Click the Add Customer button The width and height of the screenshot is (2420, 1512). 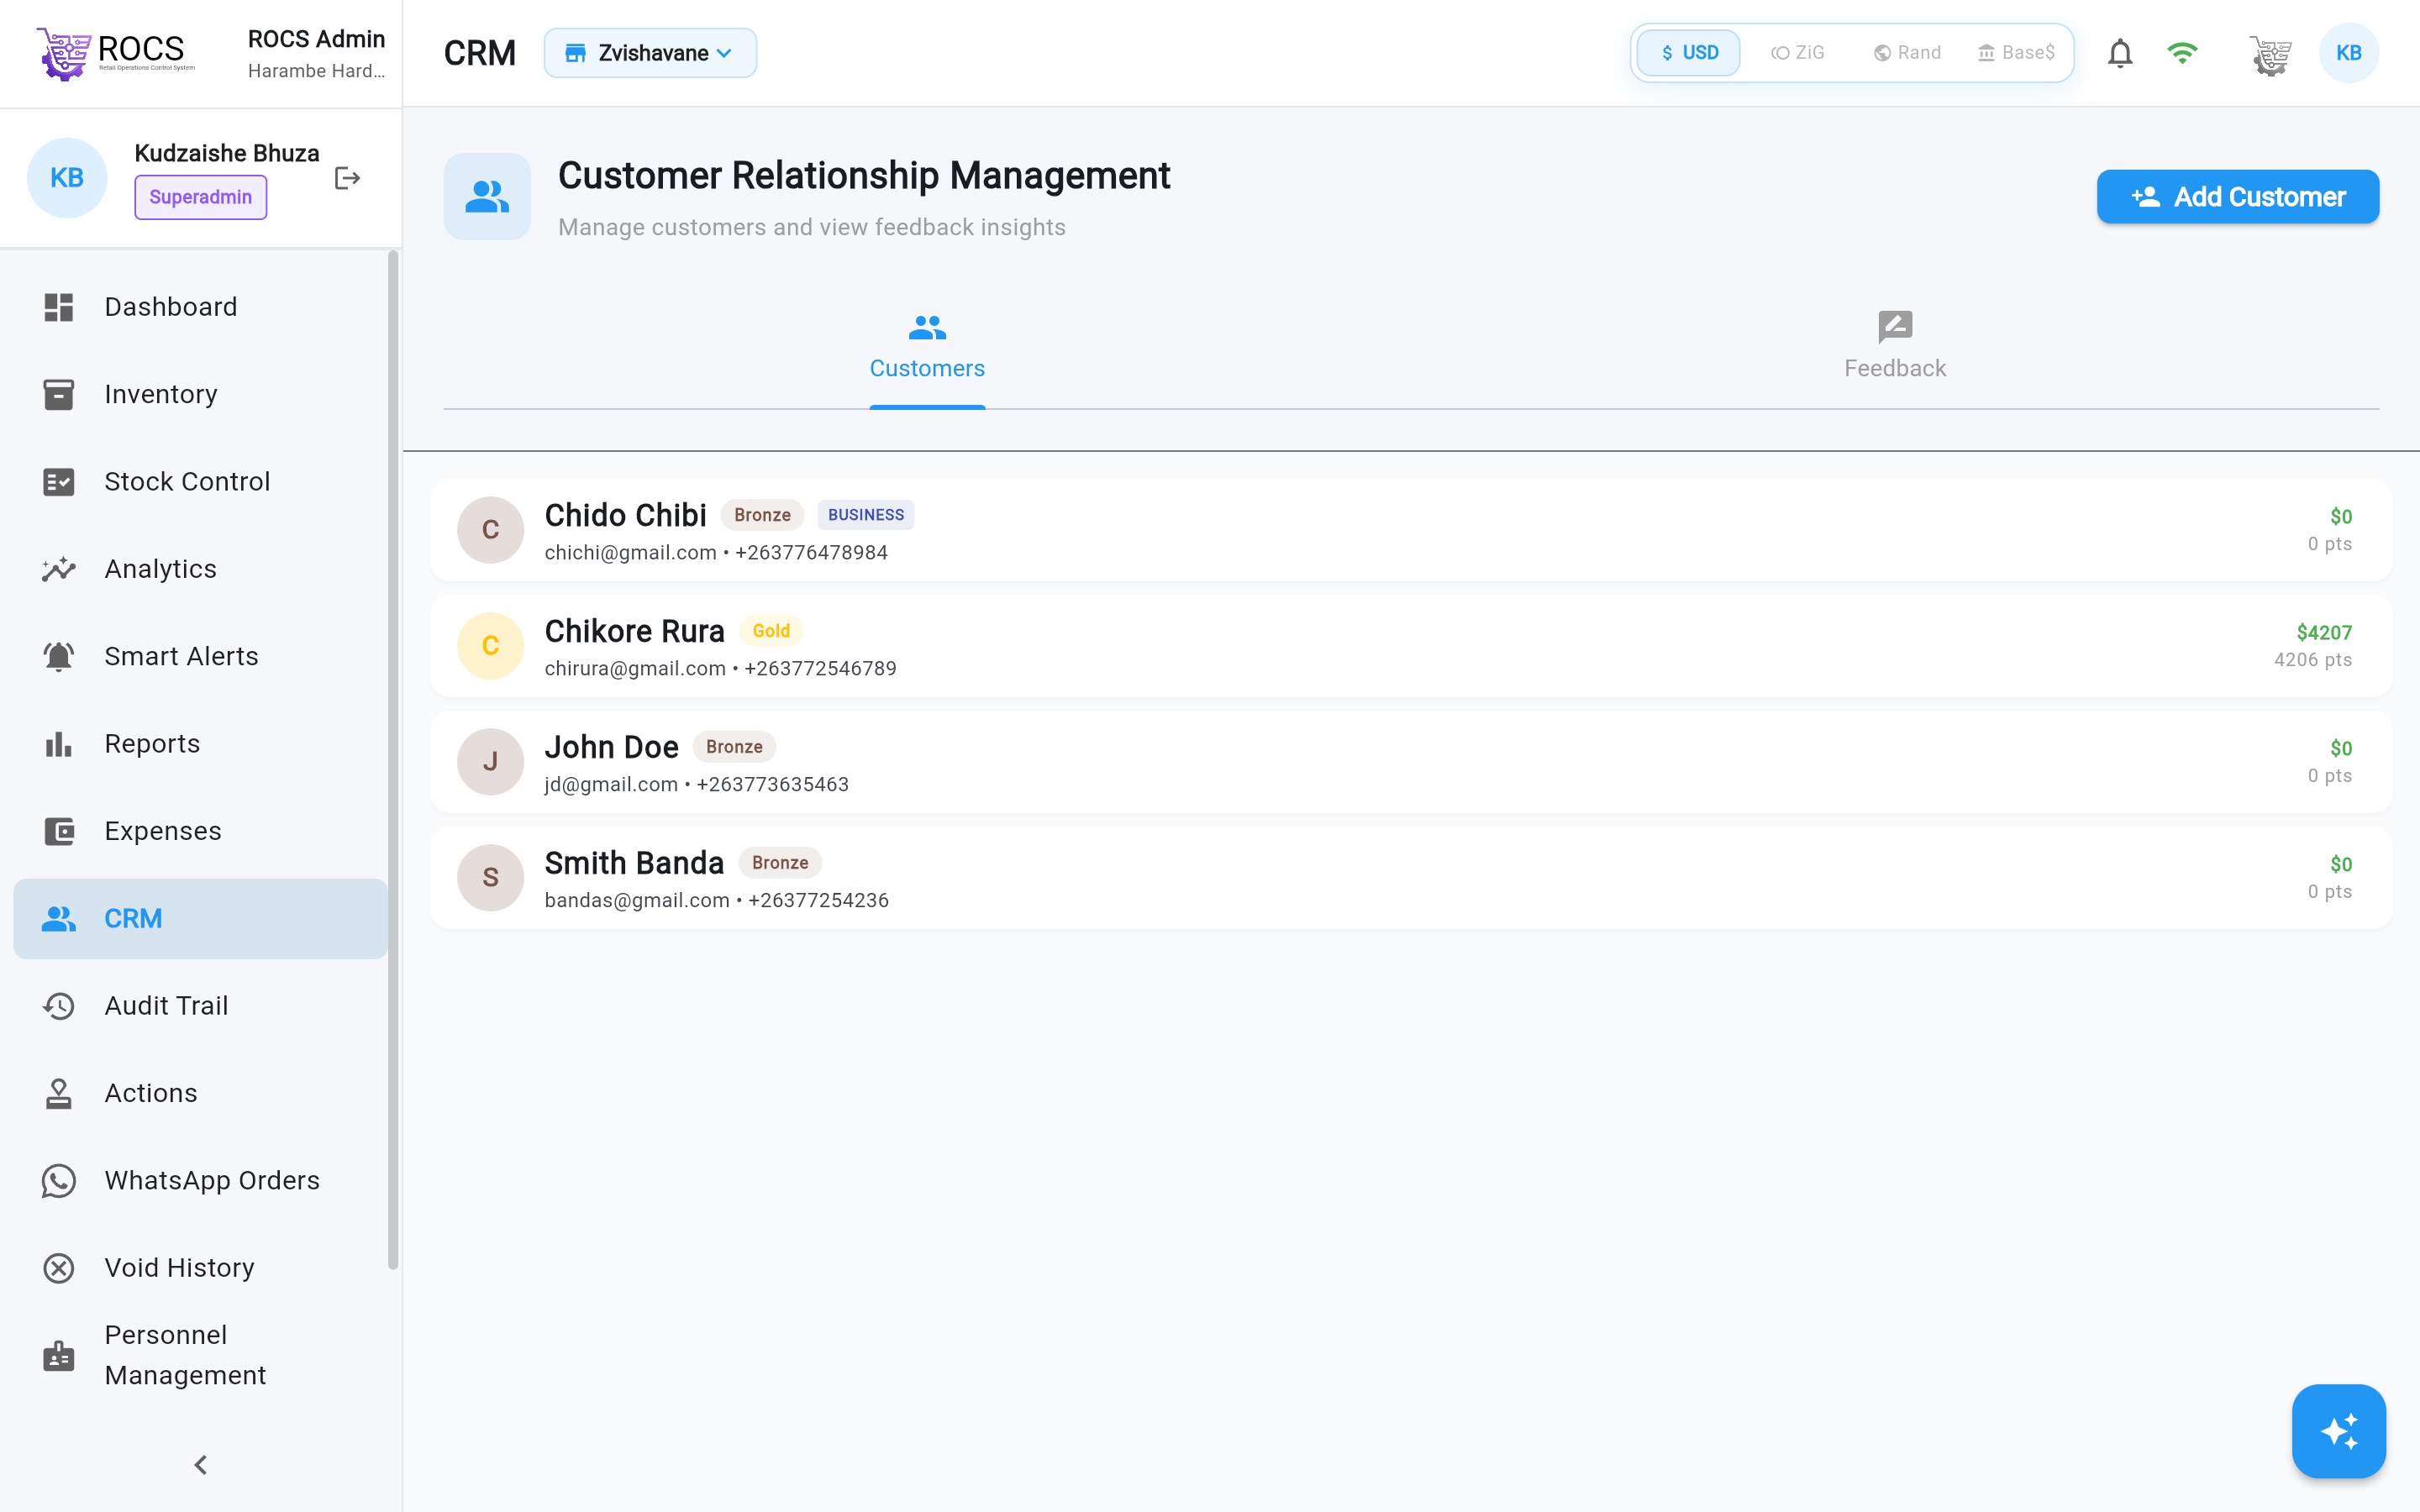2237,197
